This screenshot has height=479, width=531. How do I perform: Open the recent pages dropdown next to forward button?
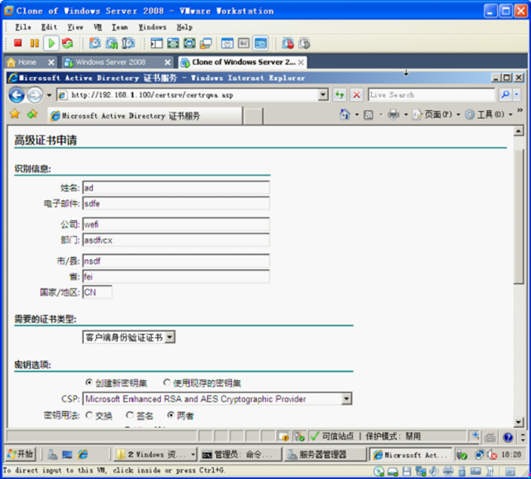(x=49, y=95)
